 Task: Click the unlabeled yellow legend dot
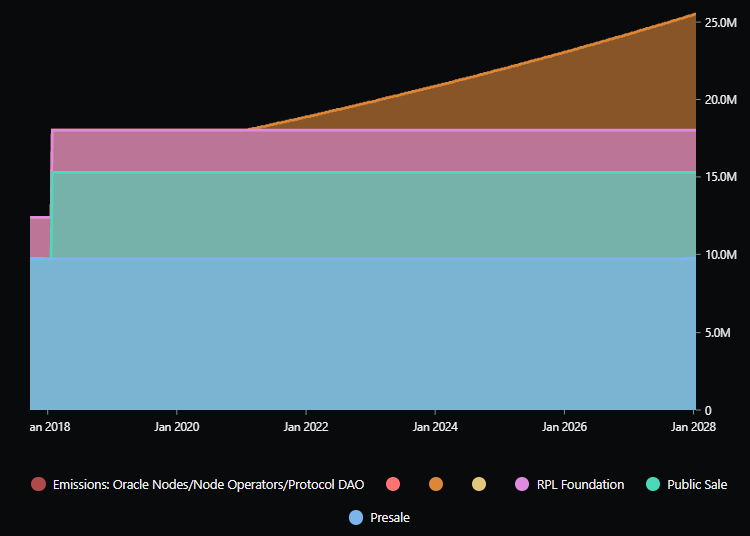(x=479, y=484)
